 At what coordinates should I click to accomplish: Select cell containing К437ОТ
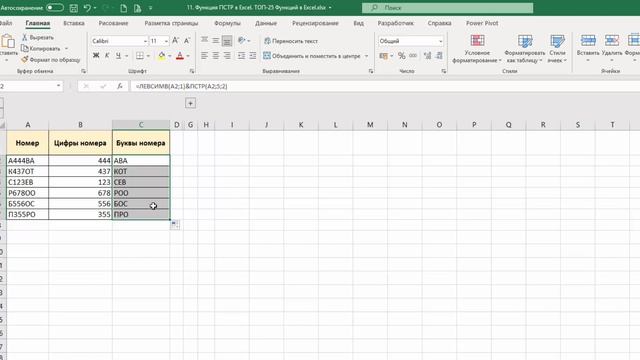coord(27,171)
